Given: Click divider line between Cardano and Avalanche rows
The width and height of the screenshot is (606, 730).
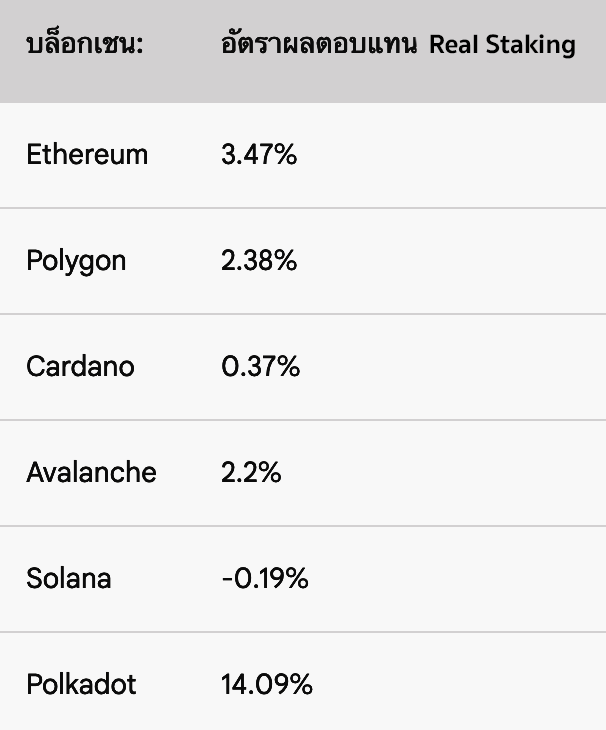Looking at the screenshot, I should (303, 420).
